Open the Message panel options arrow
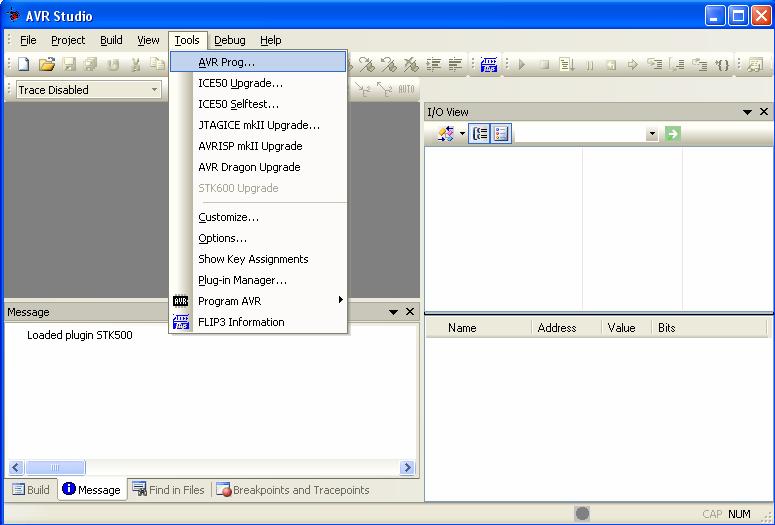This screenshot has width=775, height=525. pyautogui.click(x=393, y=312)
